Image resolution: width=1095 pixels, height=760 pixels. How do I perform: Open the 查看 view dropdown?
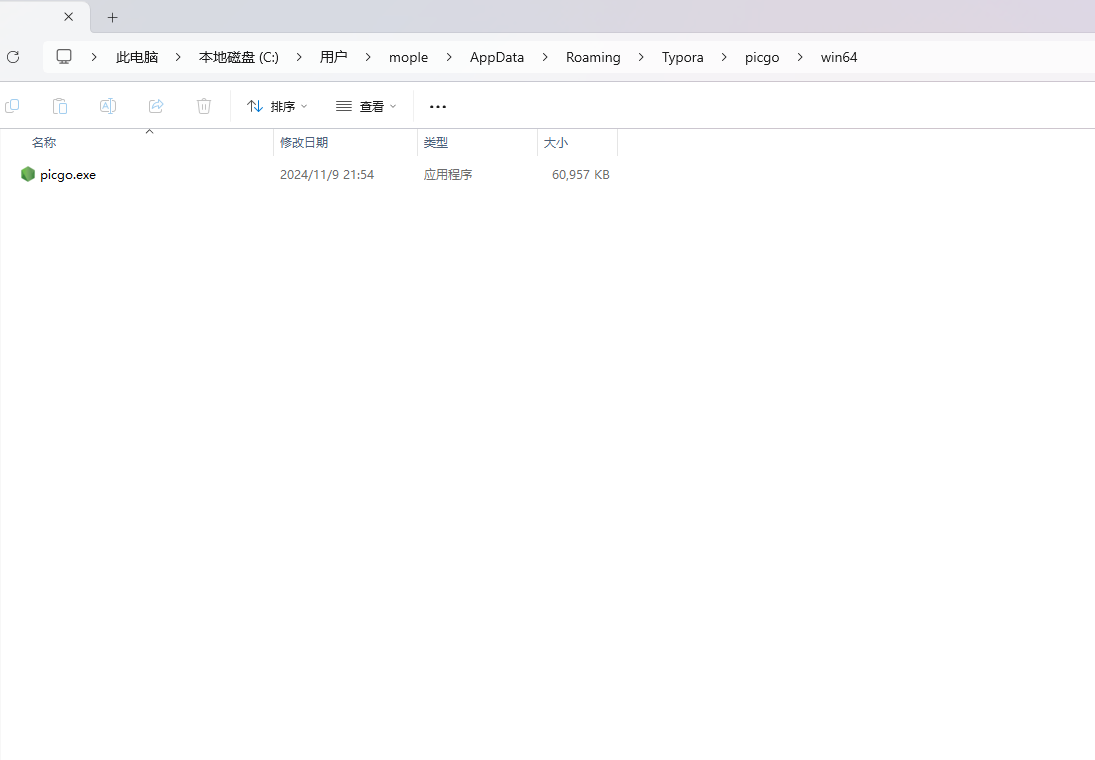tap(366, 106)
